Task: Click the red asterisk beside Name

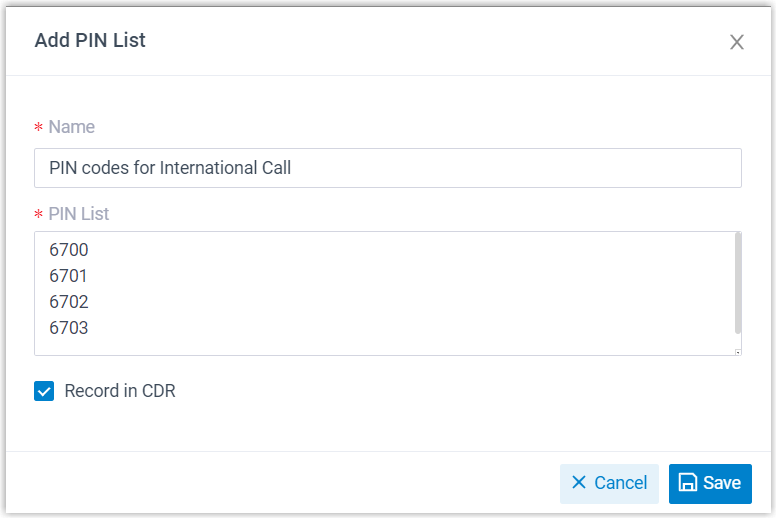Action: [39, 129]
